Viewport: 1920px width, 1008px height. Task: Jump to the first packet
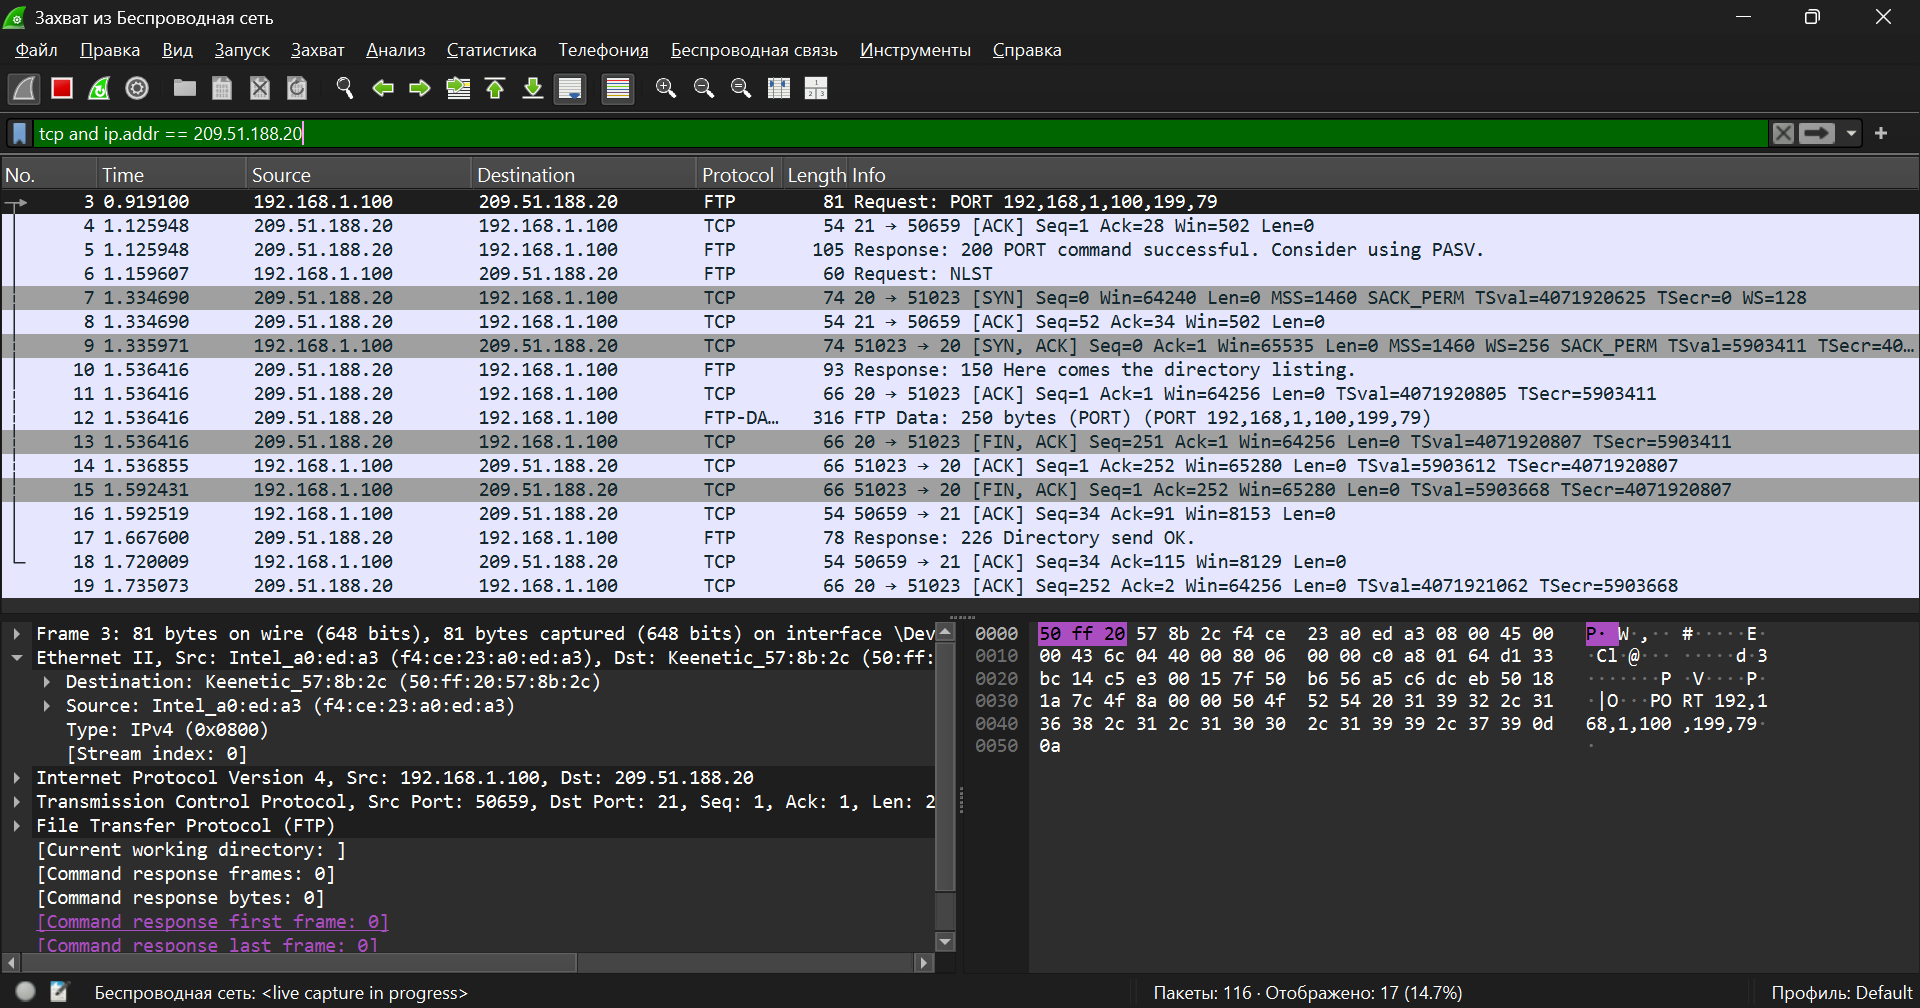[x=495, y=89]
